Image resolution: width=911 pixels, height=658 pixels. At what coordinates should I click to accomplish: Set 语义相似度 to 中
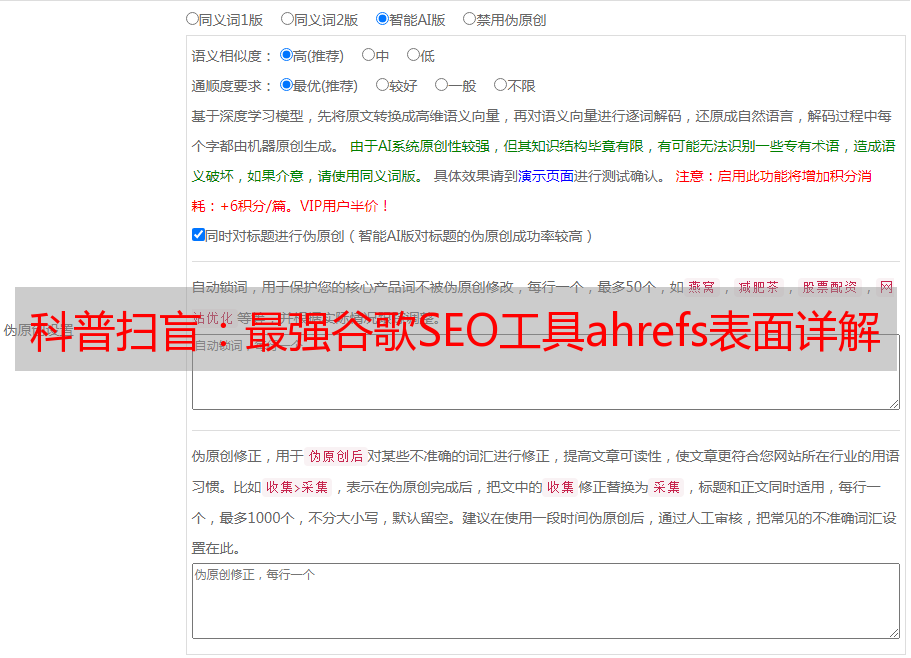click(368, 55)
